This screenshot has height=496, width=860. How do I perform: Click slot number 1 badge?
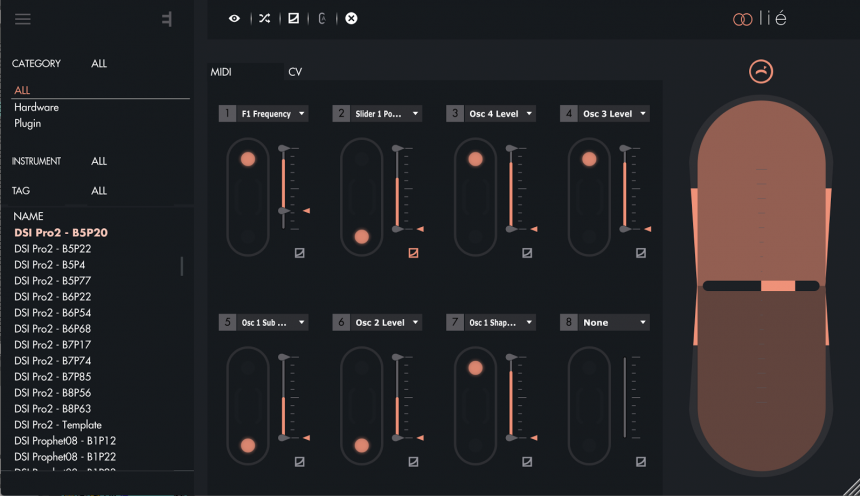(x=228, y=114)
